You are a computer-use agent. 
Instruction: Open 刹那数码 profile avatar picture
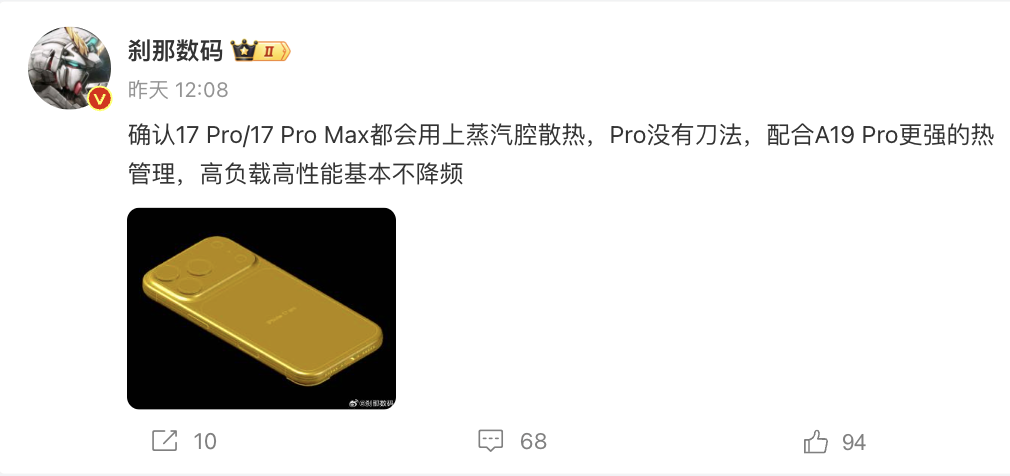coord(70,68)
